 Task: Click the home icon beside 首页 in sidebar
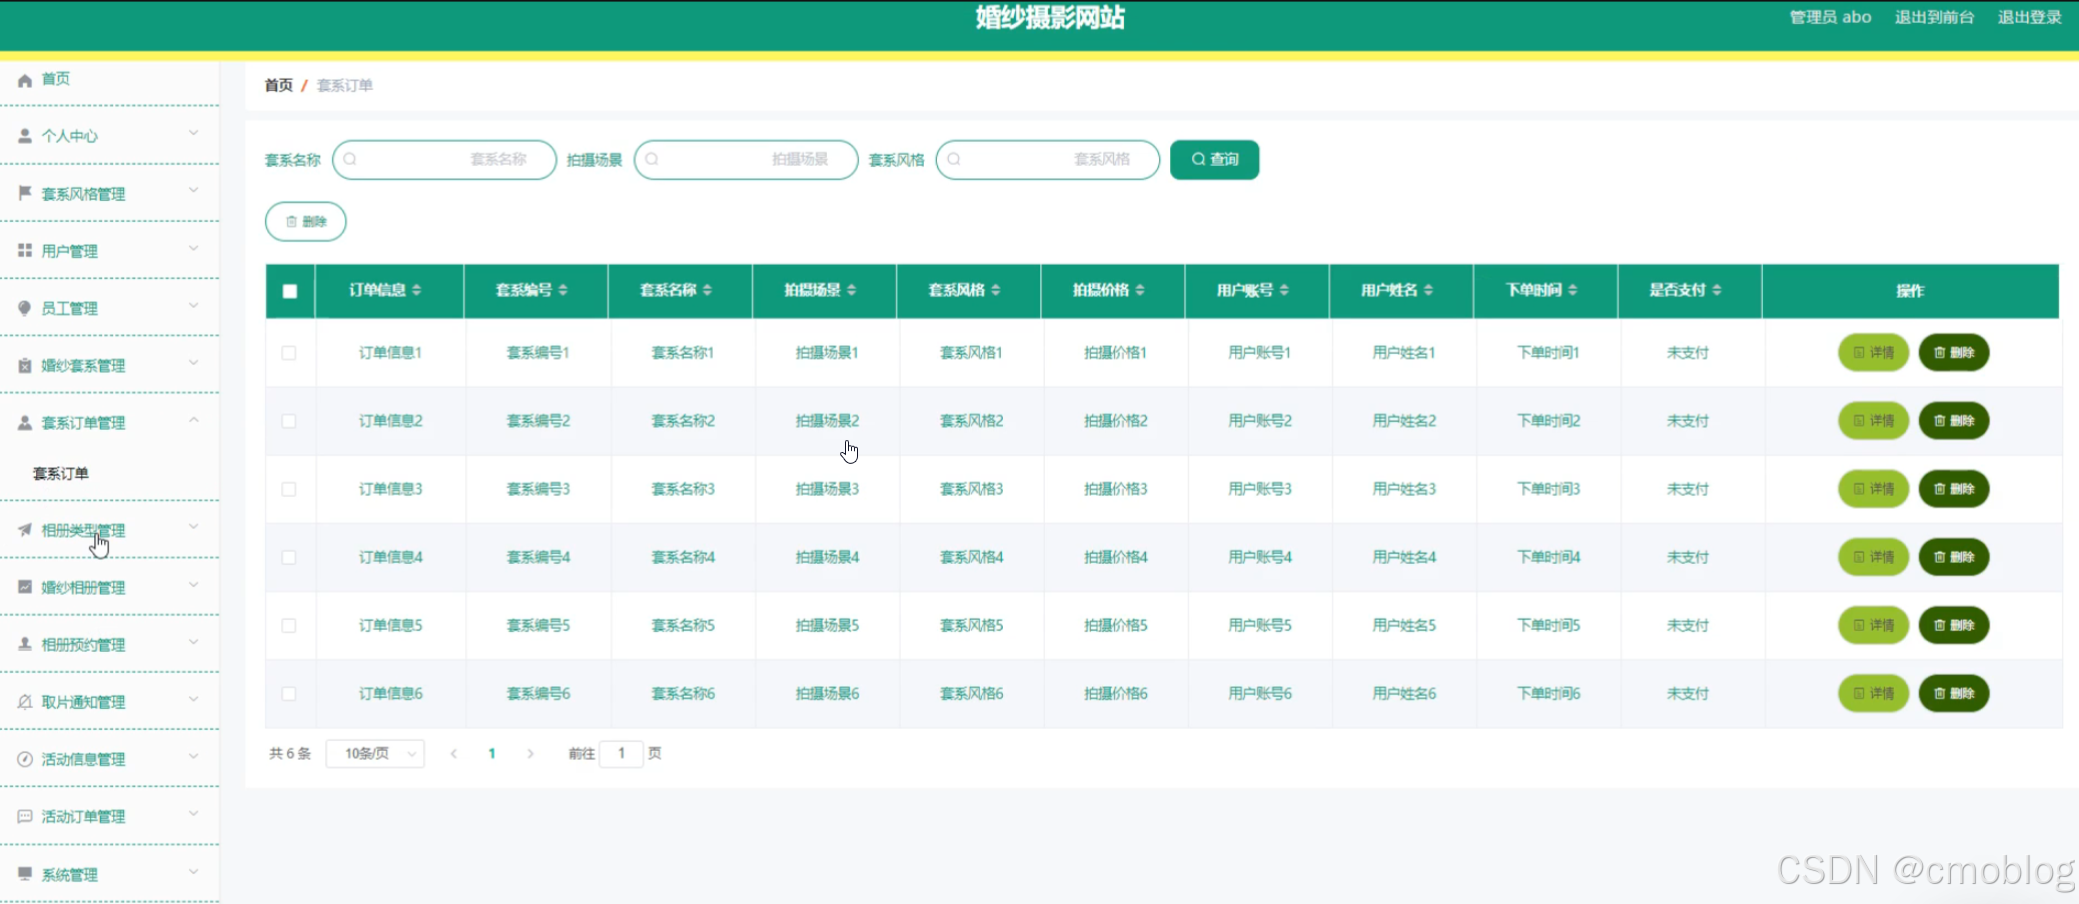[x=25, y=80]
